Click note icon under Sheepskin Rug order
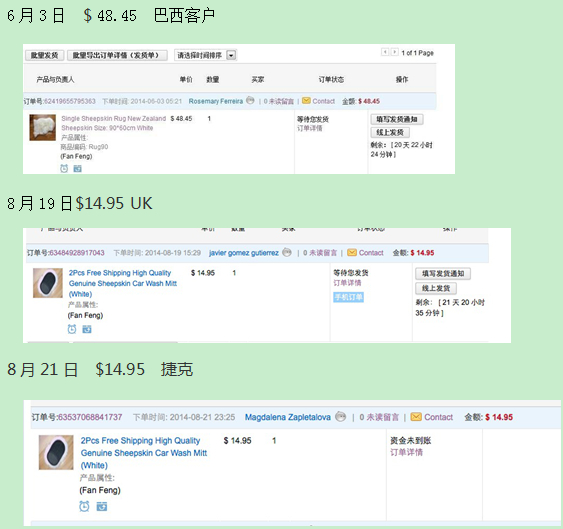The image size is (563, 529). point(78,168)
